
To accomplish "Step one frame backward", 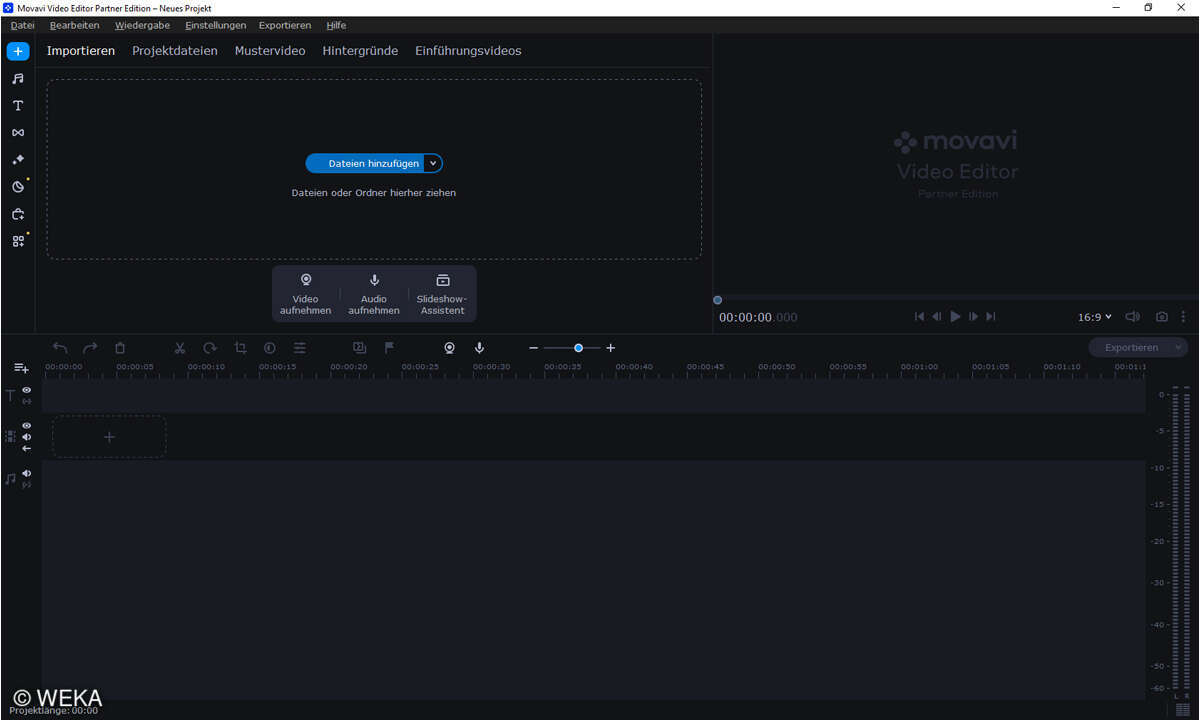I will pos(937,317).
